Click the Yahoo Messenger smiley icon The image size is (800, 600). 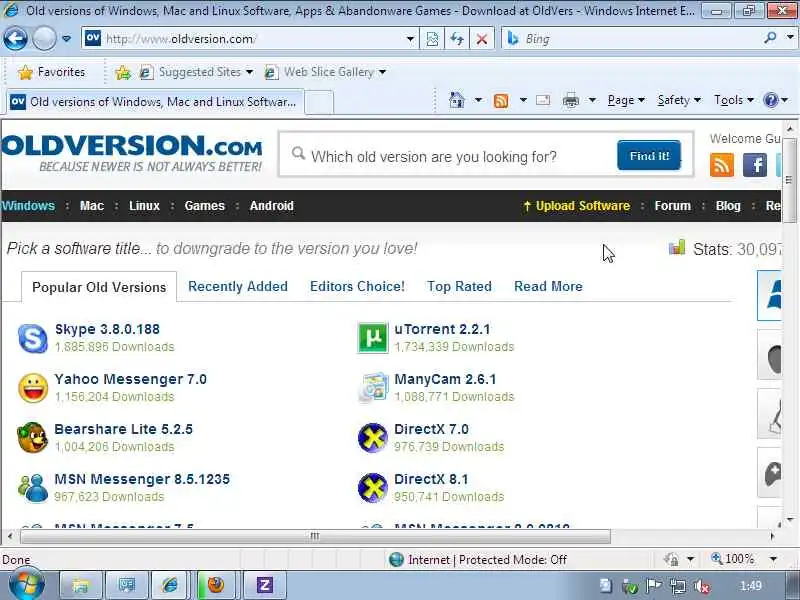[33, 388]
